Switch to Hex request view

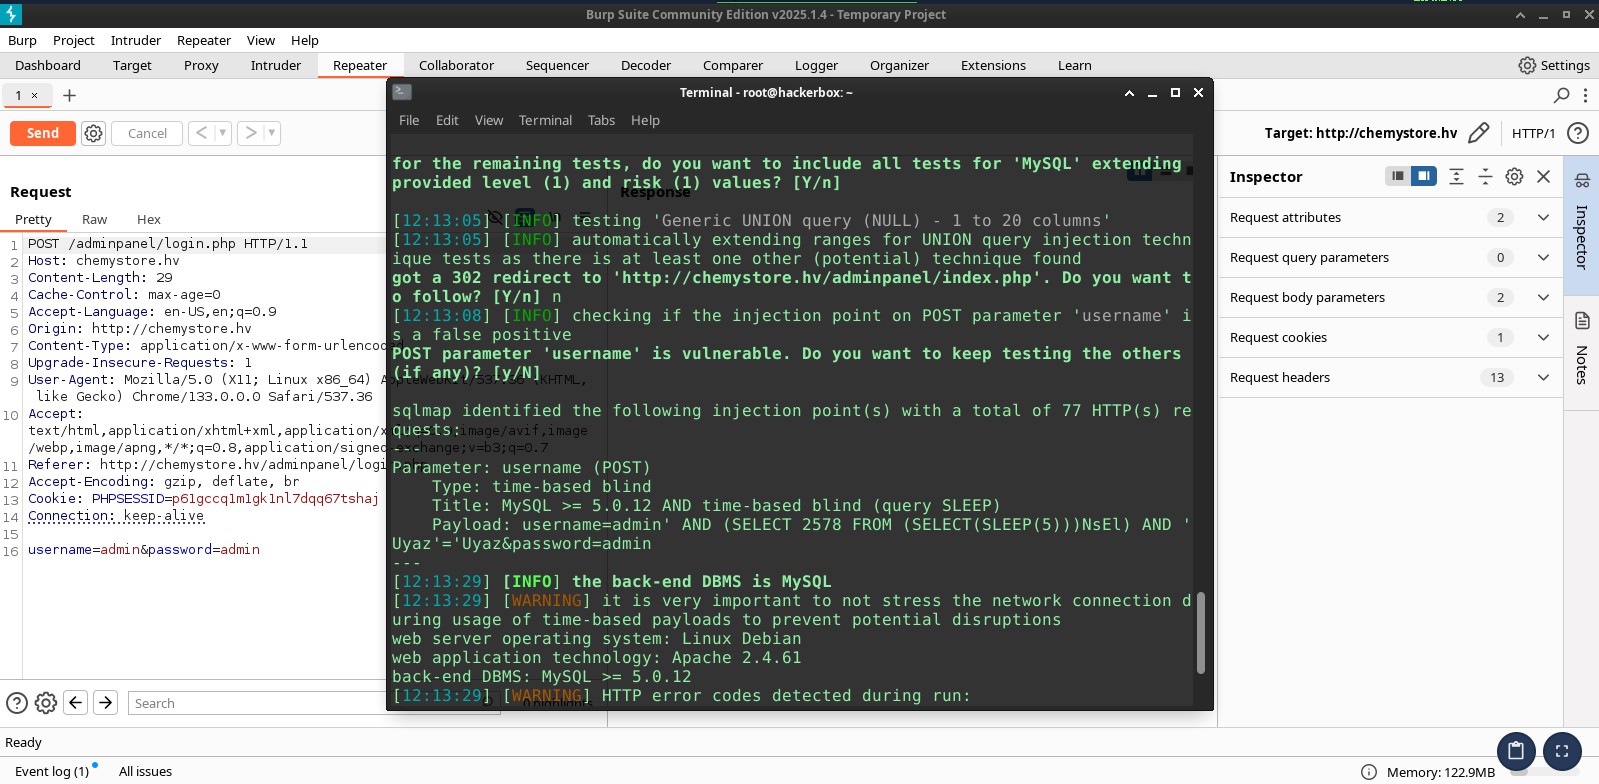coord(149,219)
